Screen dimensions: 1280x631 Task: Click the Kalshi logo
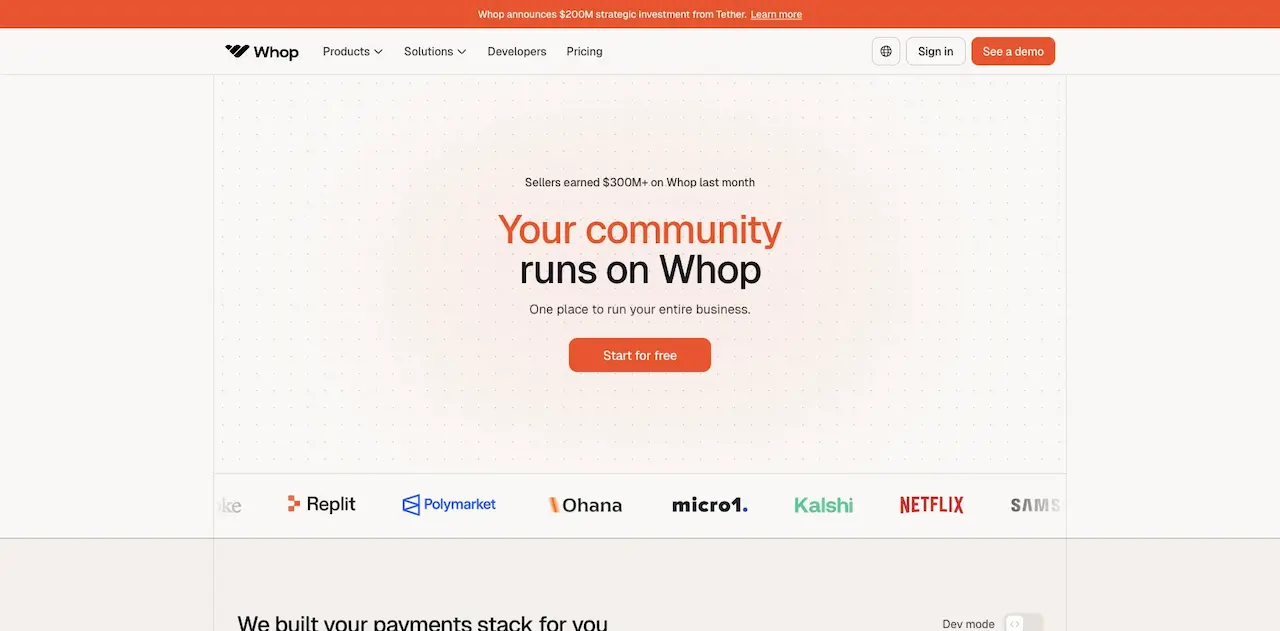point(823,505)
